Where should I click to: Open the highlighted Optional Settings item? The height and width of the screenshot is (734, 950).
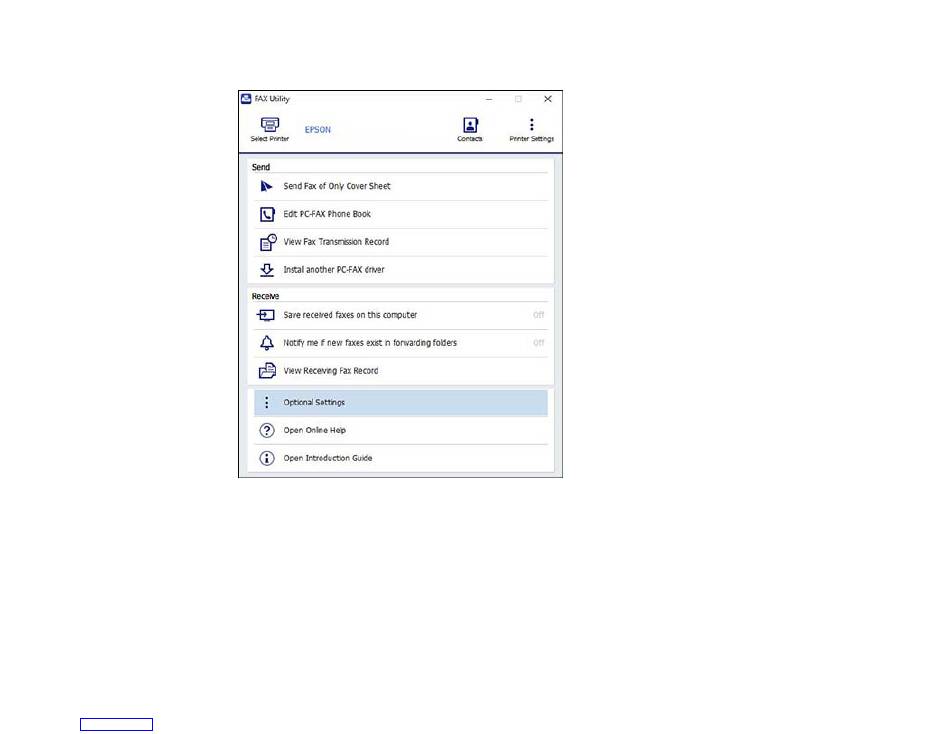pos(400,402)
